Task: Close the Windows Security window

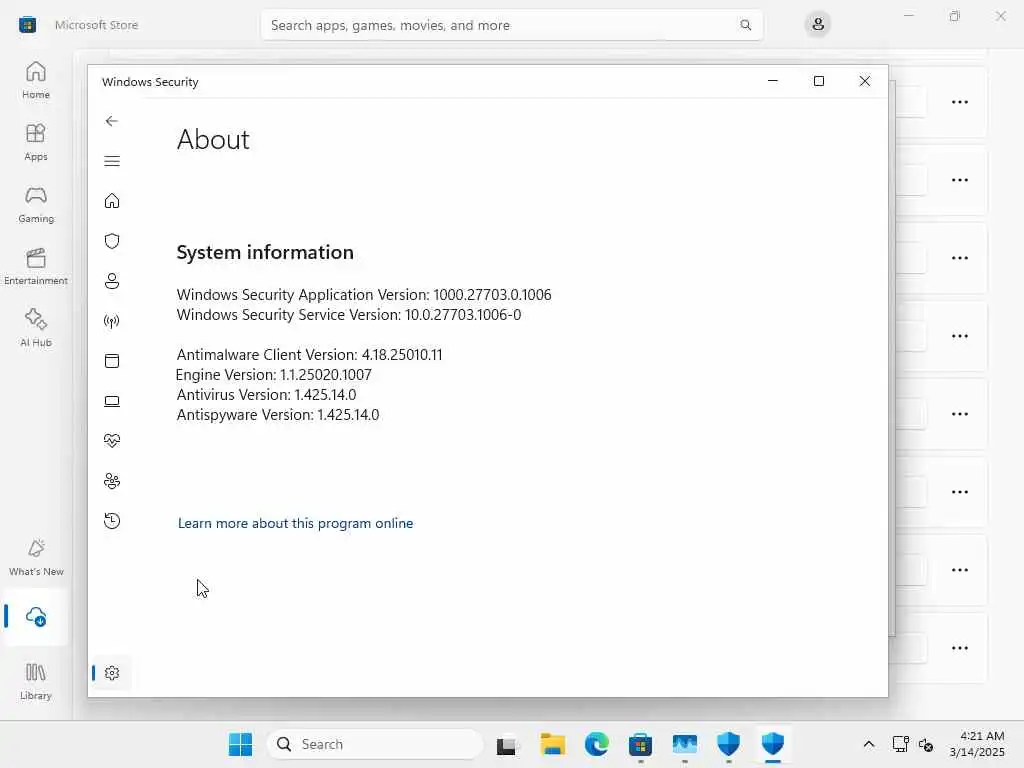Action: [x=865, y=81]
